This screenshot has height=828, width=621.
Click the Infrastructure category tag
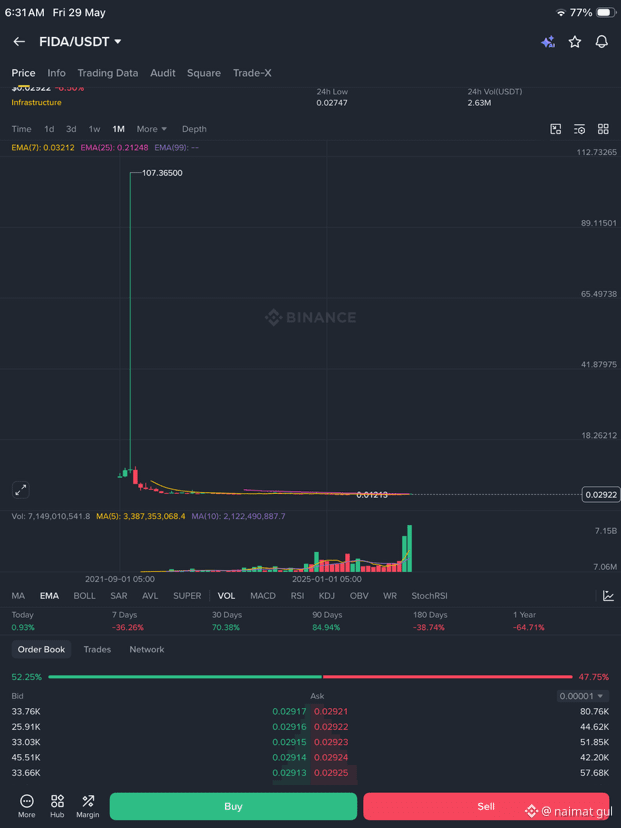point(36,102)
